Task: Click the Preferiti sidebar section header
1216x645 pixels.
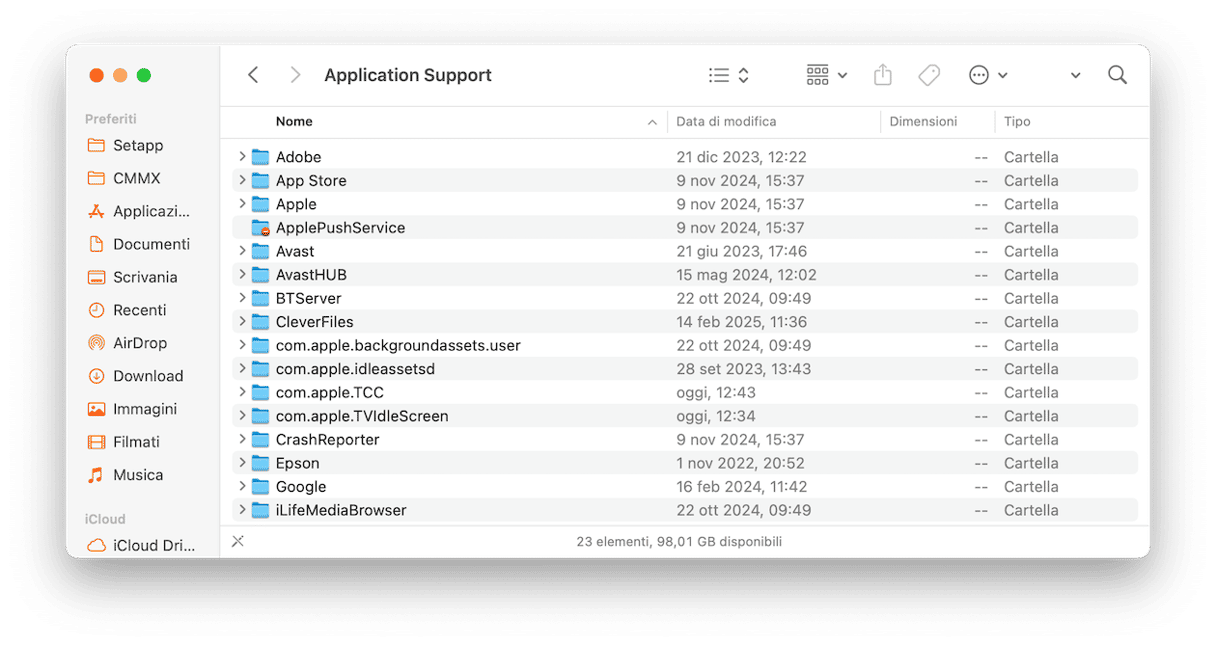Action: 111,119
